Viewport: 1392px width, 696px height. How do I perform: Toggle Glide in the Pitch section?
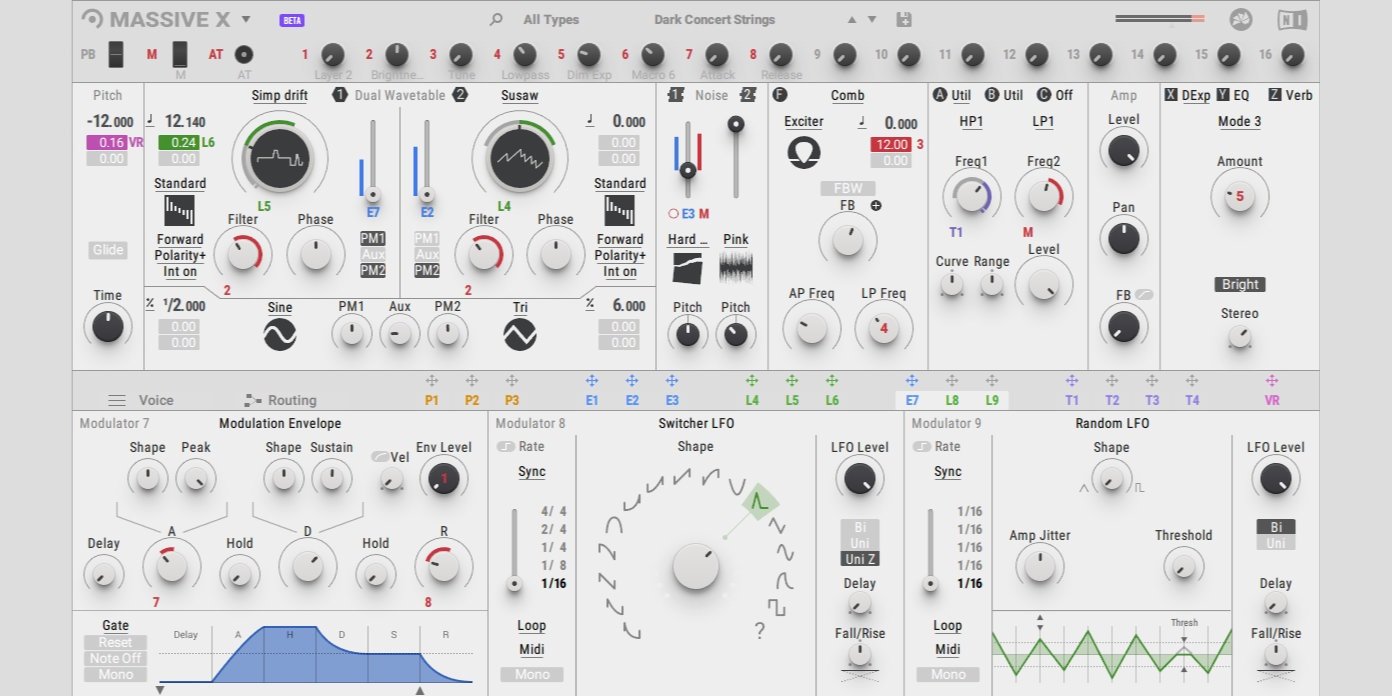[108, 250]
